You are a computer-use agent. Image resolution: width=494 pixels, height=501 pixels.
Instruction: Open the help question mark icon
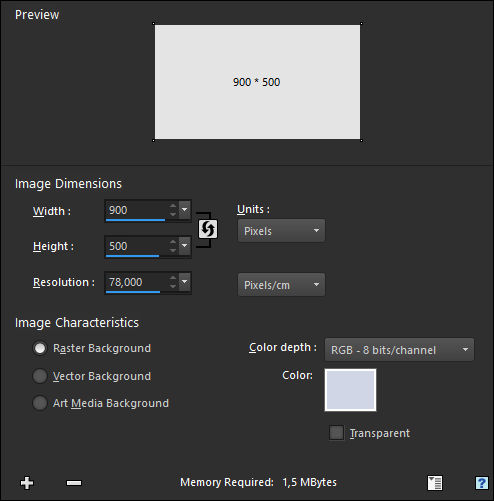(481, 483)
